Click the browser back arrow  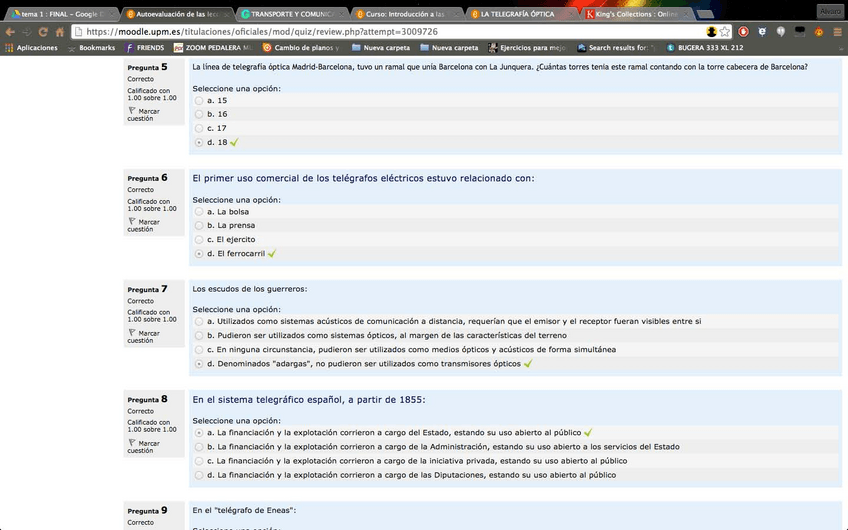(9, 31)
